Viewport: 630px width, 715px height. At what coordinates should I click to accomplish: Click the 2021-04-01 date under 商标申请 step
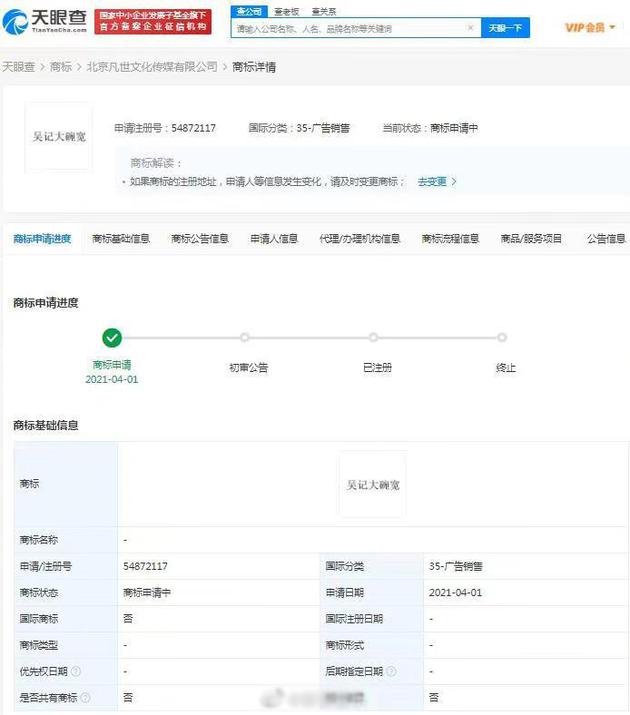pyautogui.click(x=112, y=379)
